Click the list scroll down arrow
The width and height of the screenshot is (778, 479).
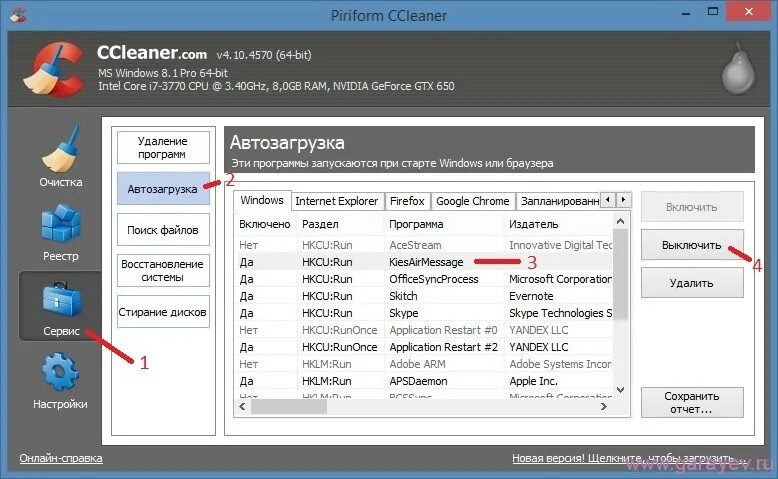[x=620, y=390]
